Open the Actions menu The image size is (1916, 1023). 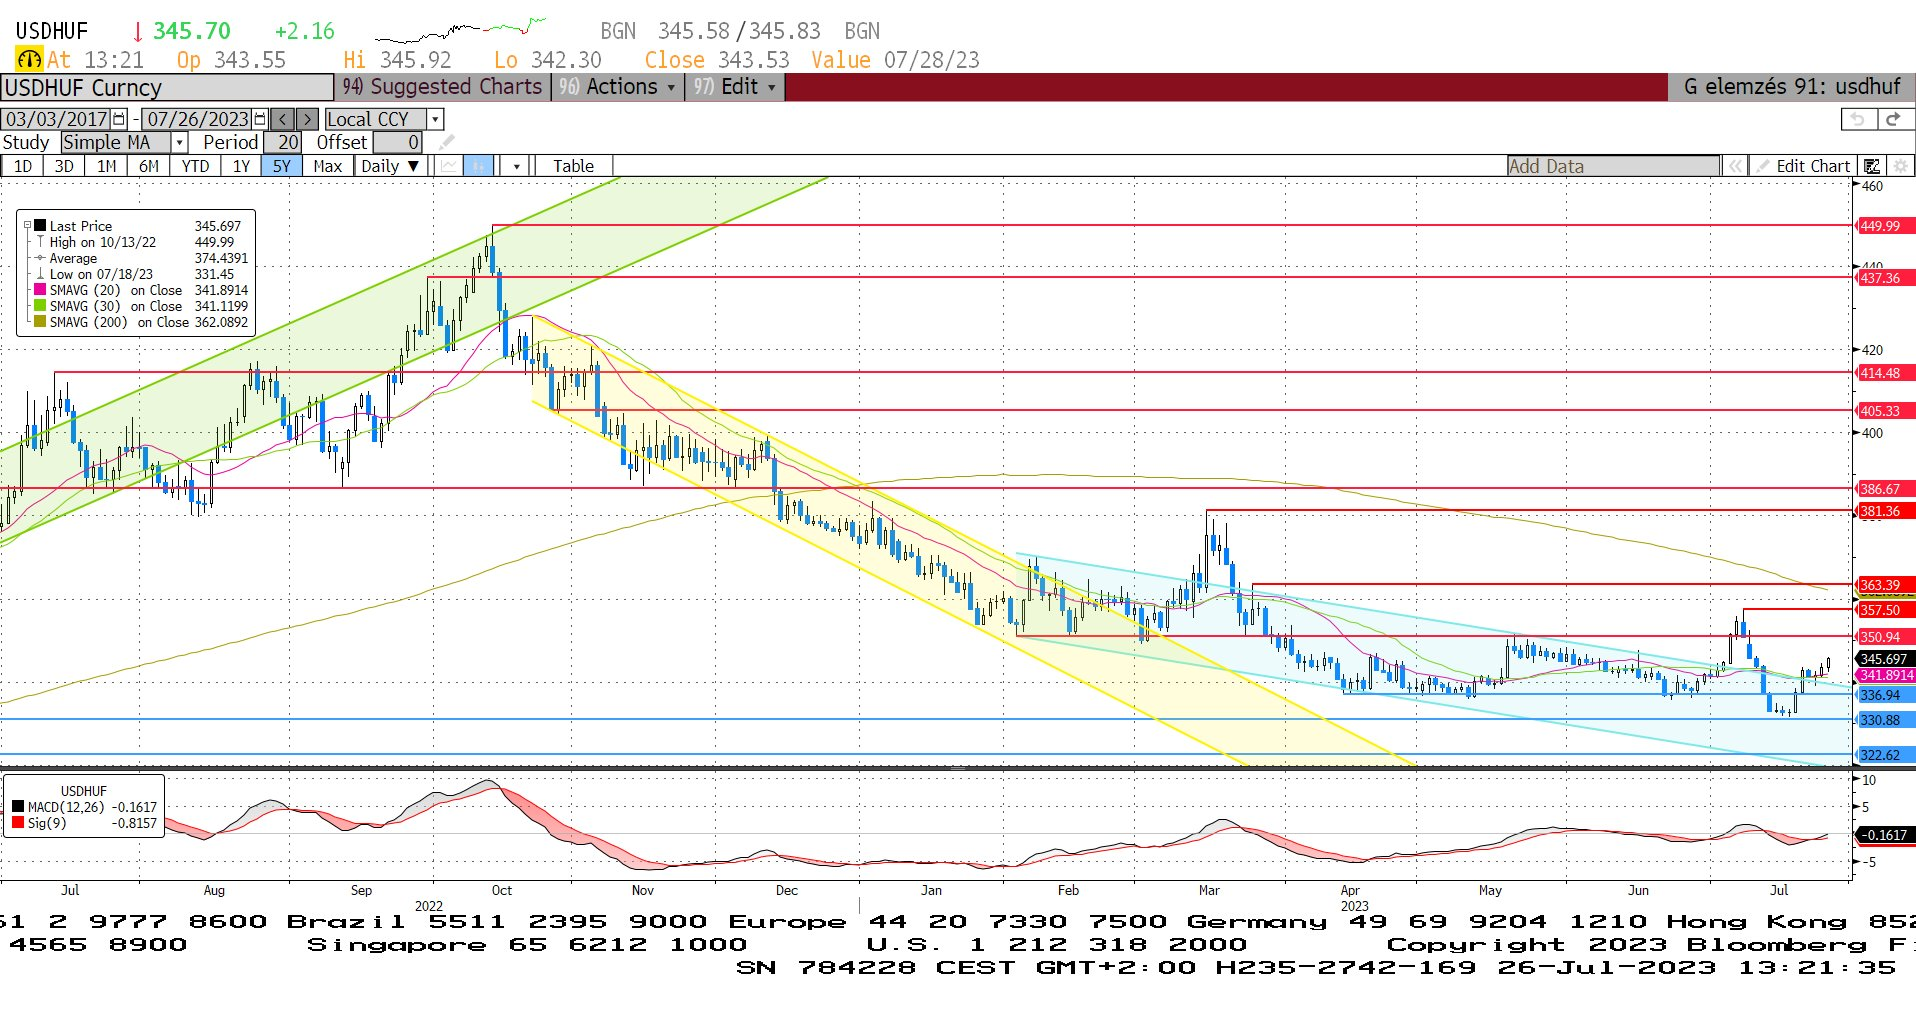pos(617,87)
